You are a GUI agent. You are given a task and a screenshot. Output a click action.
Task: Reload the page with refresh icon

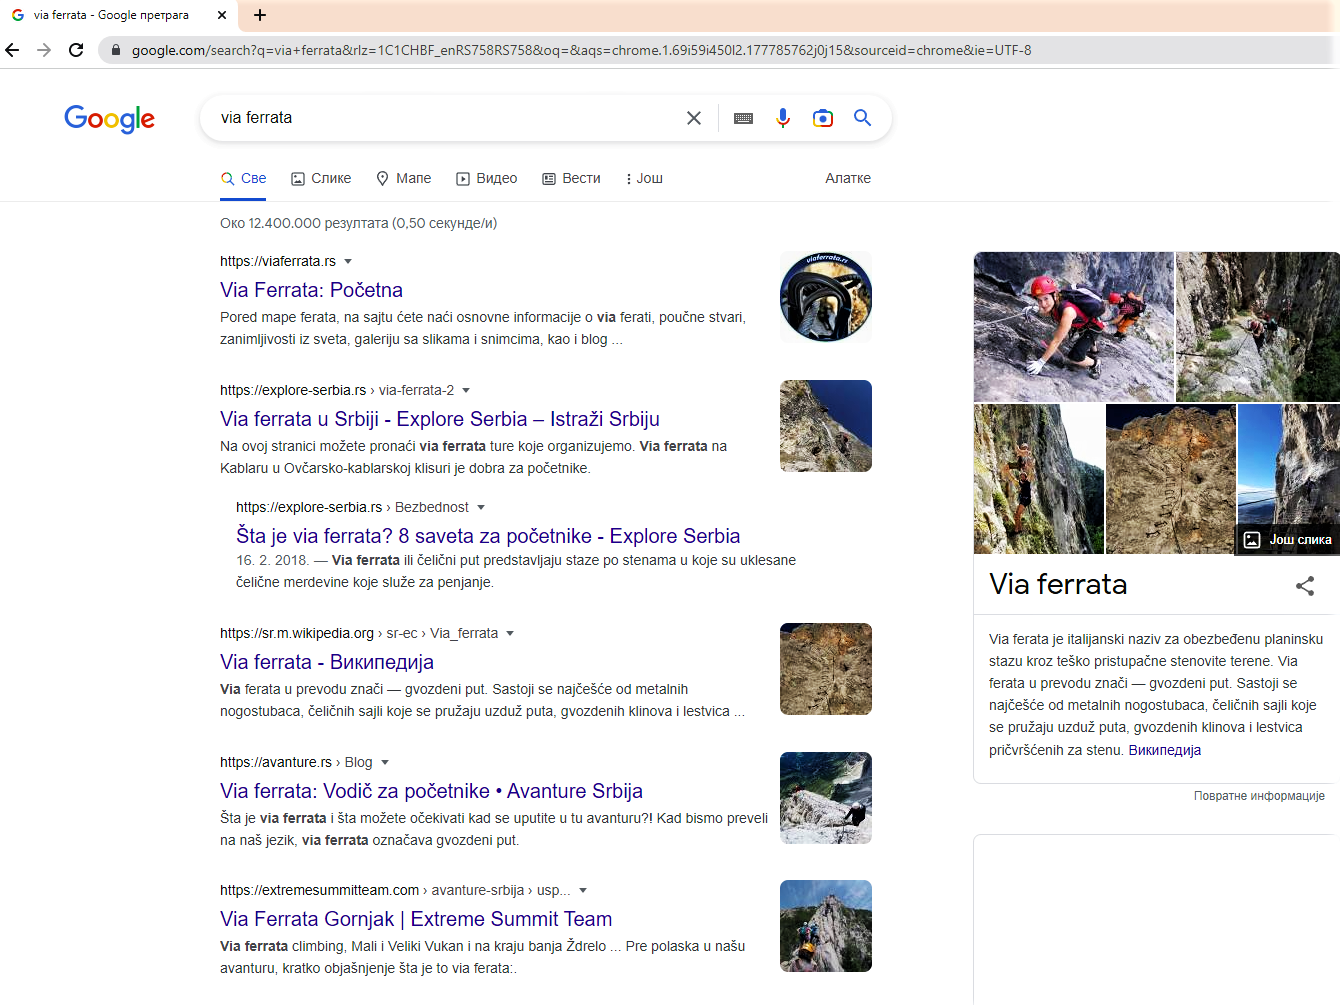(76, 50)
